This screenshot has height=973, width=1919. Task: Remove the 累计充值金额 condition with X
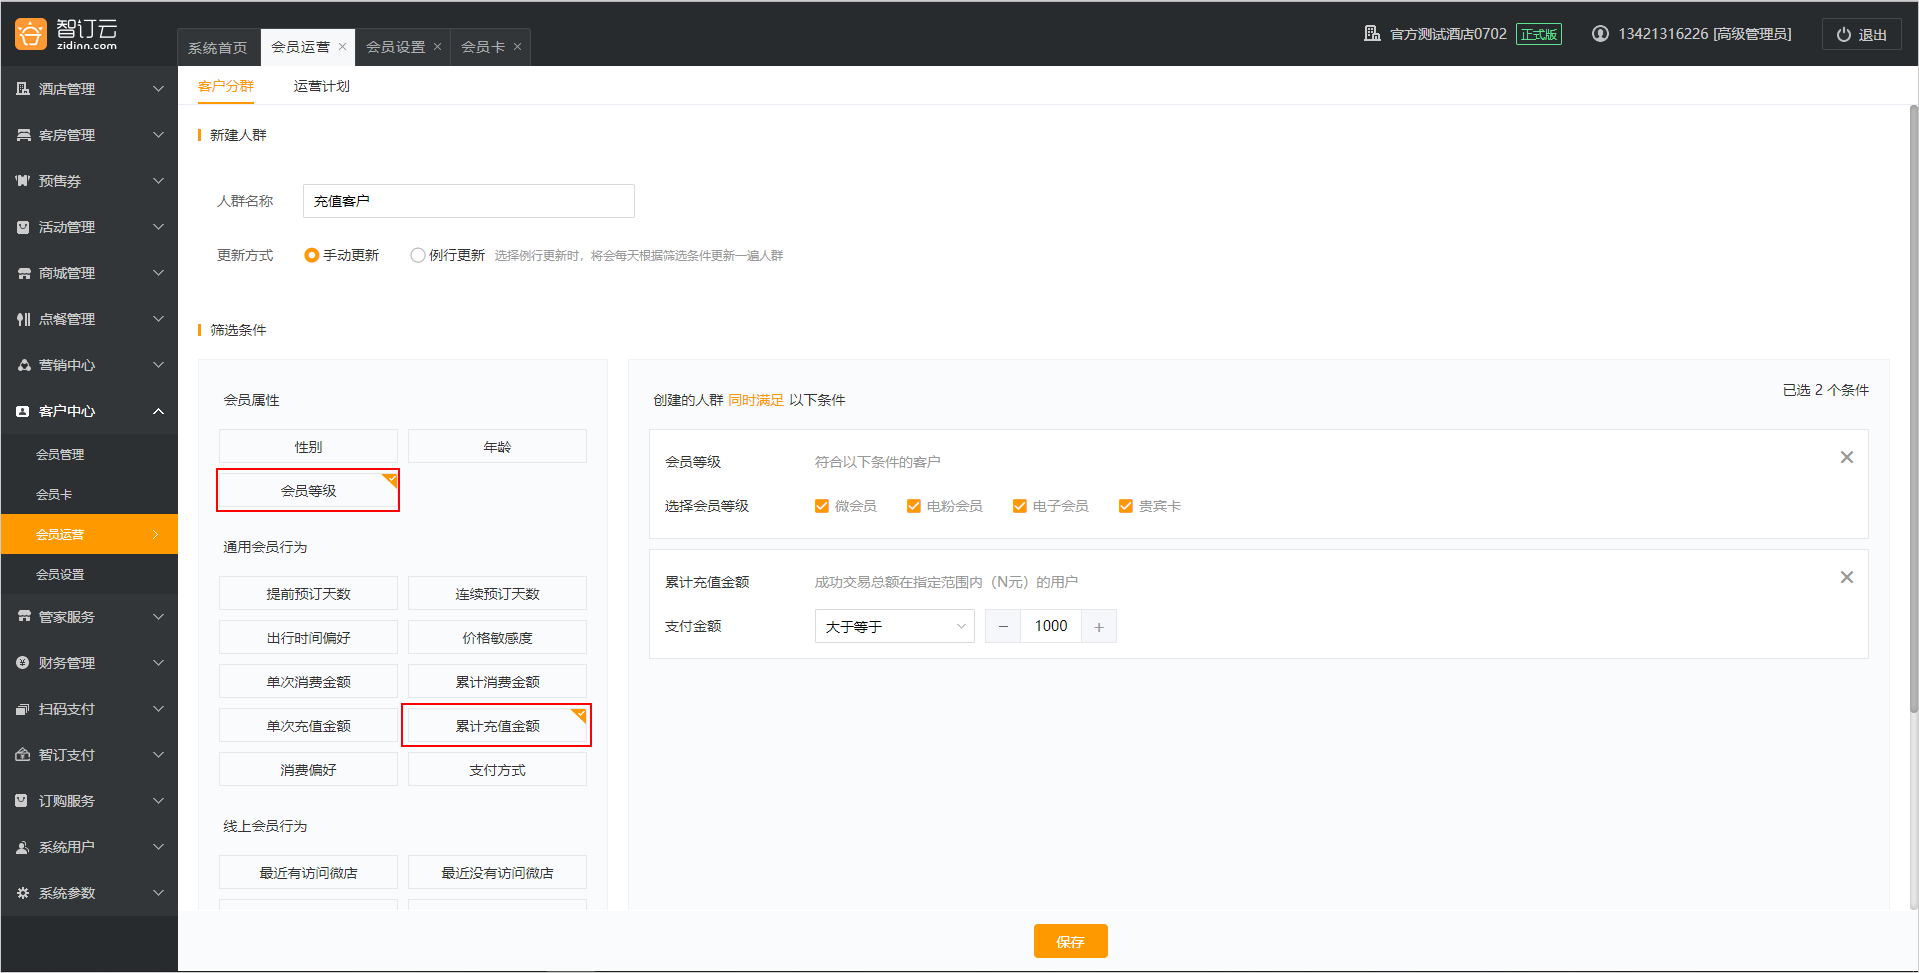(1846, 577)
